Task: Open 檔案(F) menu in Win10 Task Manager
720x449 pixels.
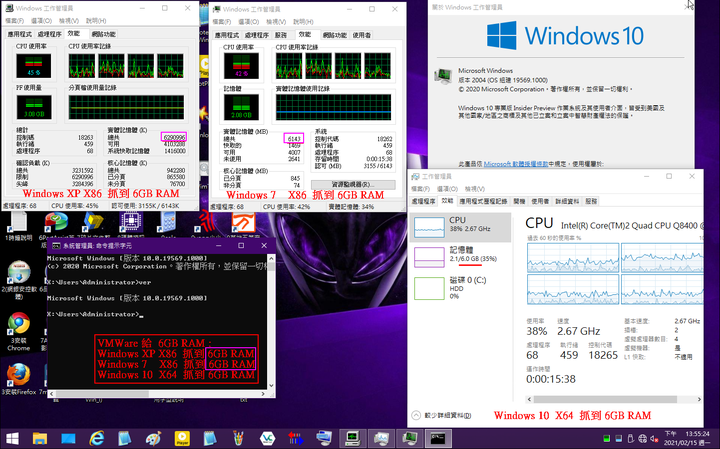Action: click(x=420, y=189)
